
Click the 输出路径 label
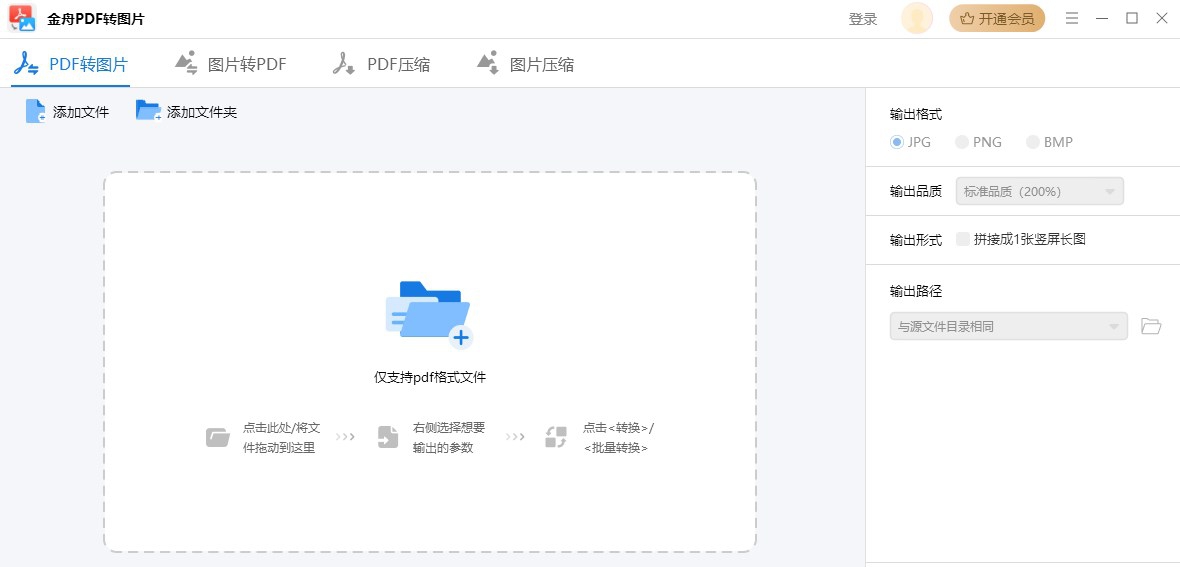click(x=916, y=291)
